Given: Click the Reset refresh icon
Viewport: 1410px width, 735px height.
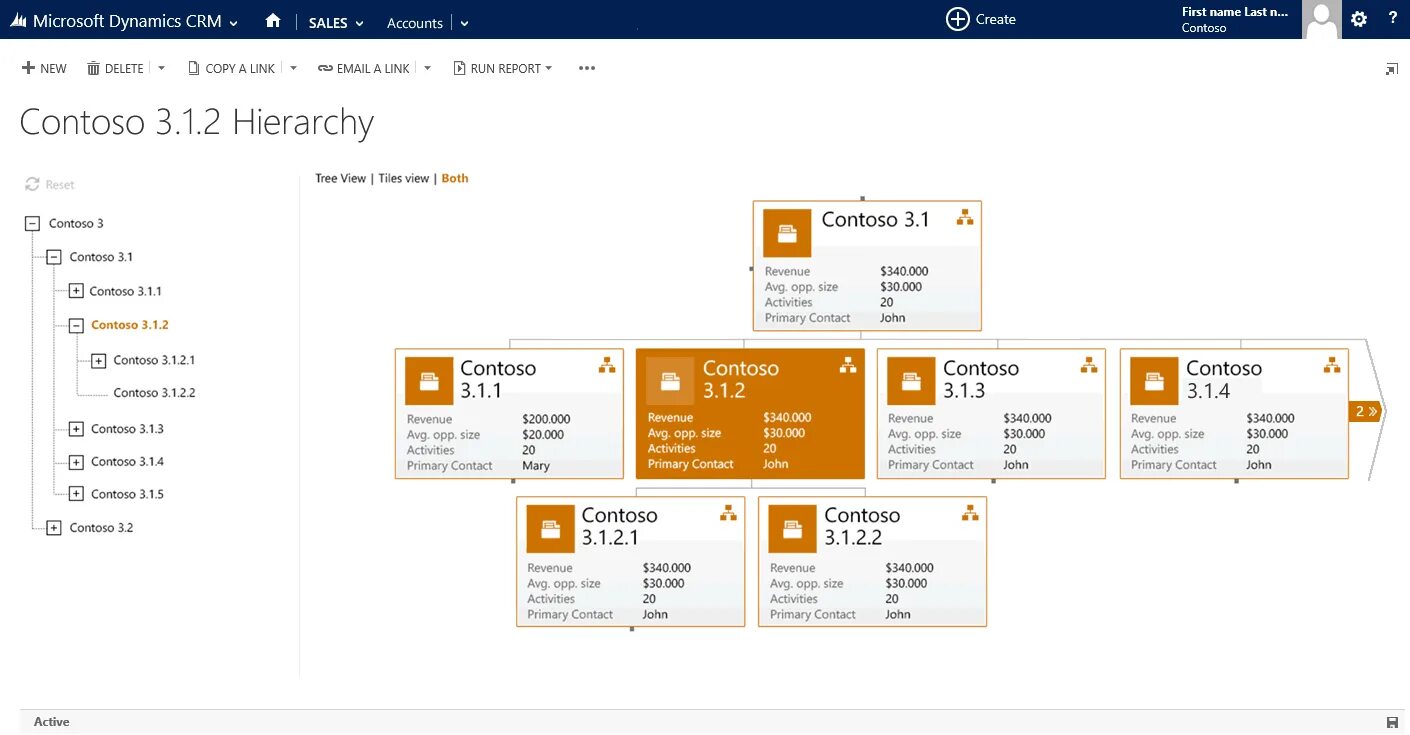Looking at the screenshot, I should (x=32, y=184).
